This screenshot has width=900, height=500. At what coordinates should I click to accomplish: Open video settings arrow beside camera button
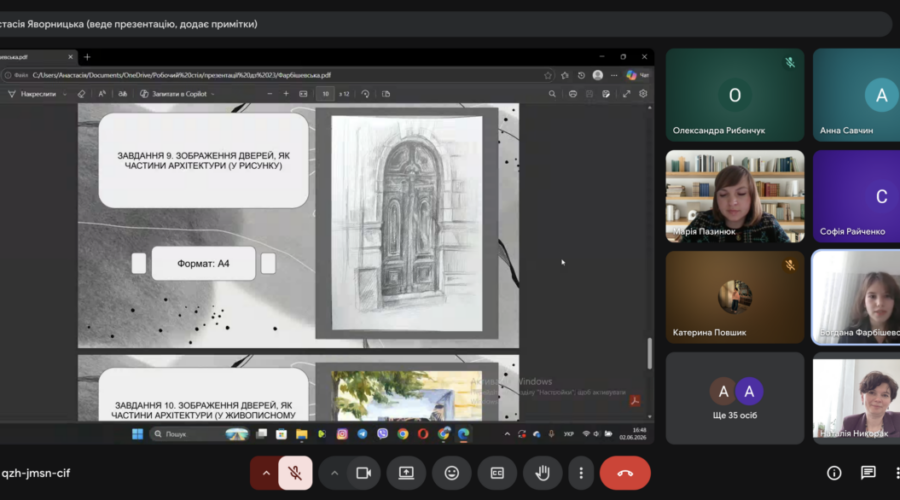[x=334, y=473]
